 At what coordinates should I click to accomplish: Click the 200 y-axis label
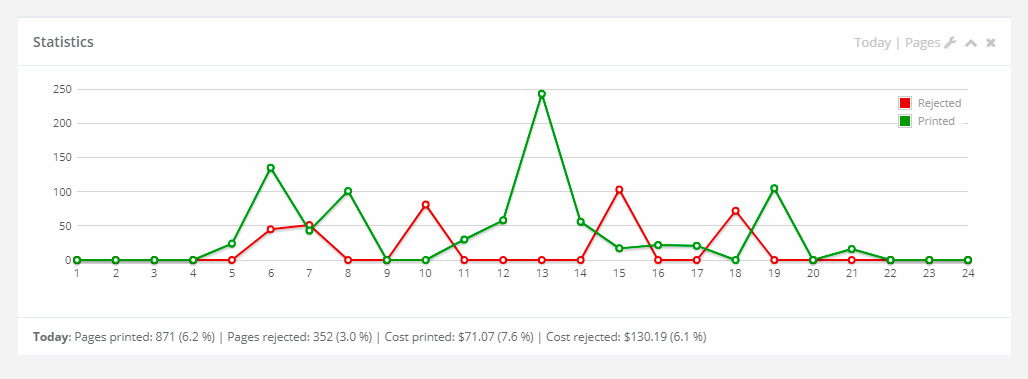click(62, 123)
